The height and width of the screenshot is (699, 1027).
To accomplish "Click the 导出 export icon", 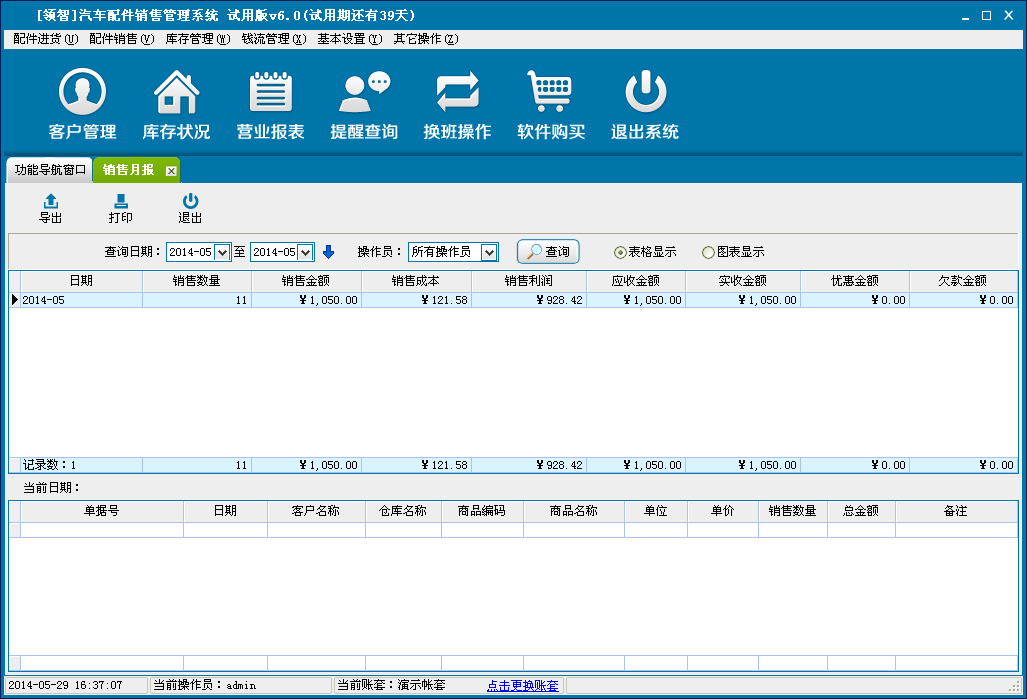I will click(x=50, y=202).
